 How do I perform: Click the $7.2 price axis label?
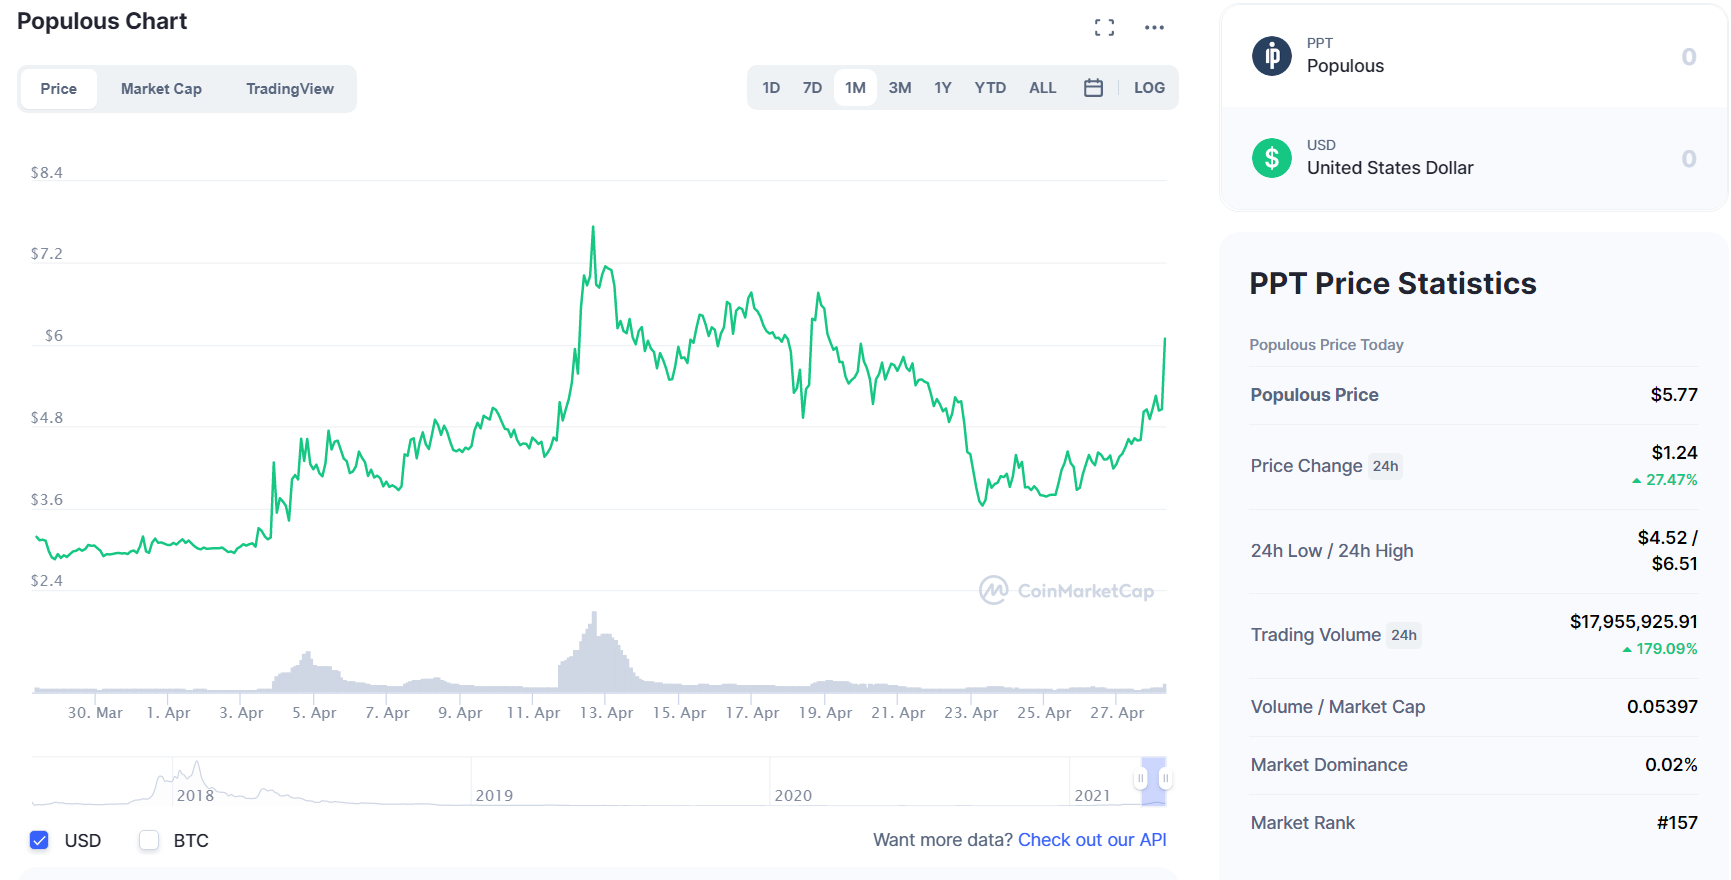(x=46, y=254)
